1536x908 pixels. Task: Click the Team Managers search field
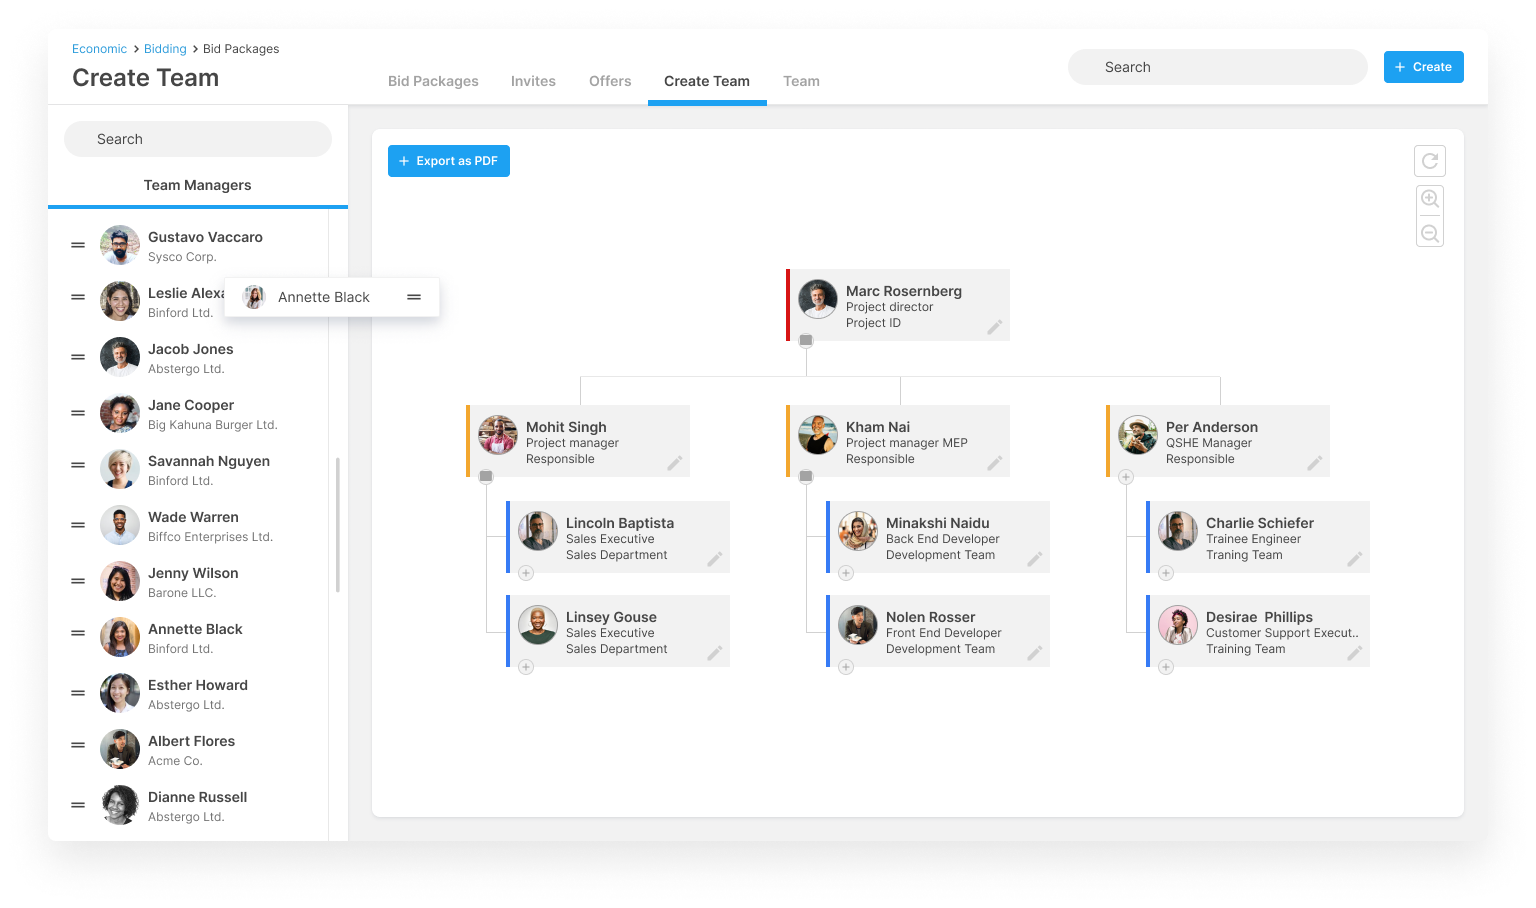point(198,139)
